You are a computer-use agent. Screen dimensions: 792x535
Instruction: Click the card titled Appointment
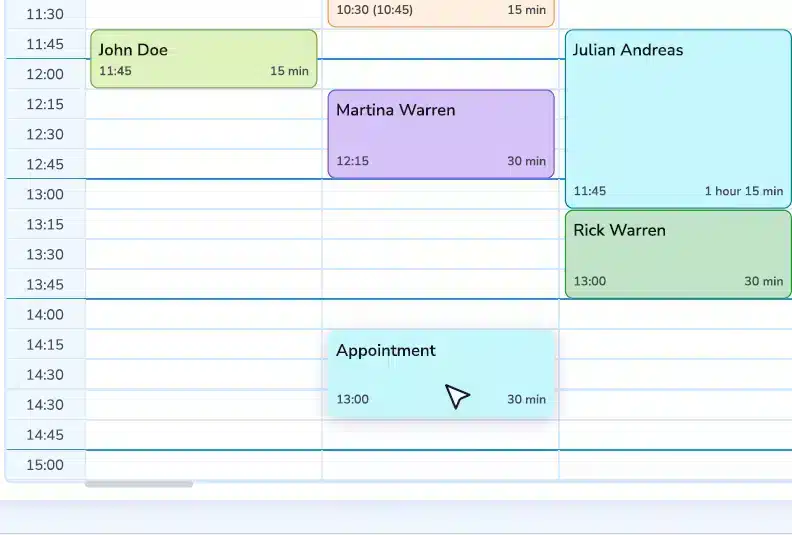[441, 374]
